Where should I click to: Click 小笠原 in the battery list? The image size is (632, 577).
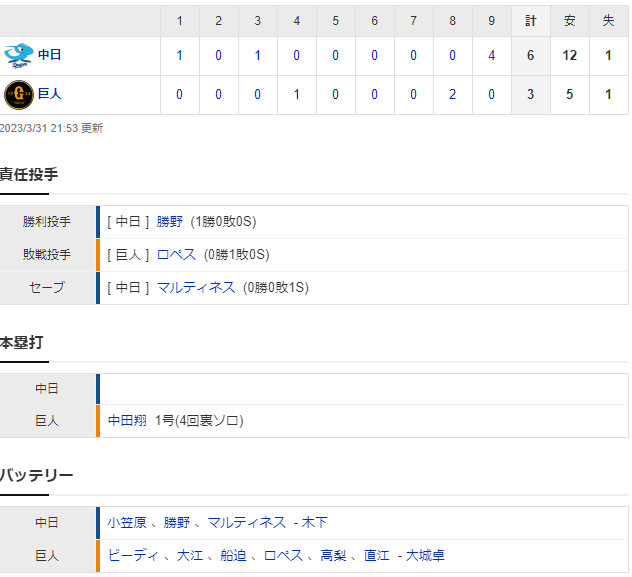tap(127, 523)
